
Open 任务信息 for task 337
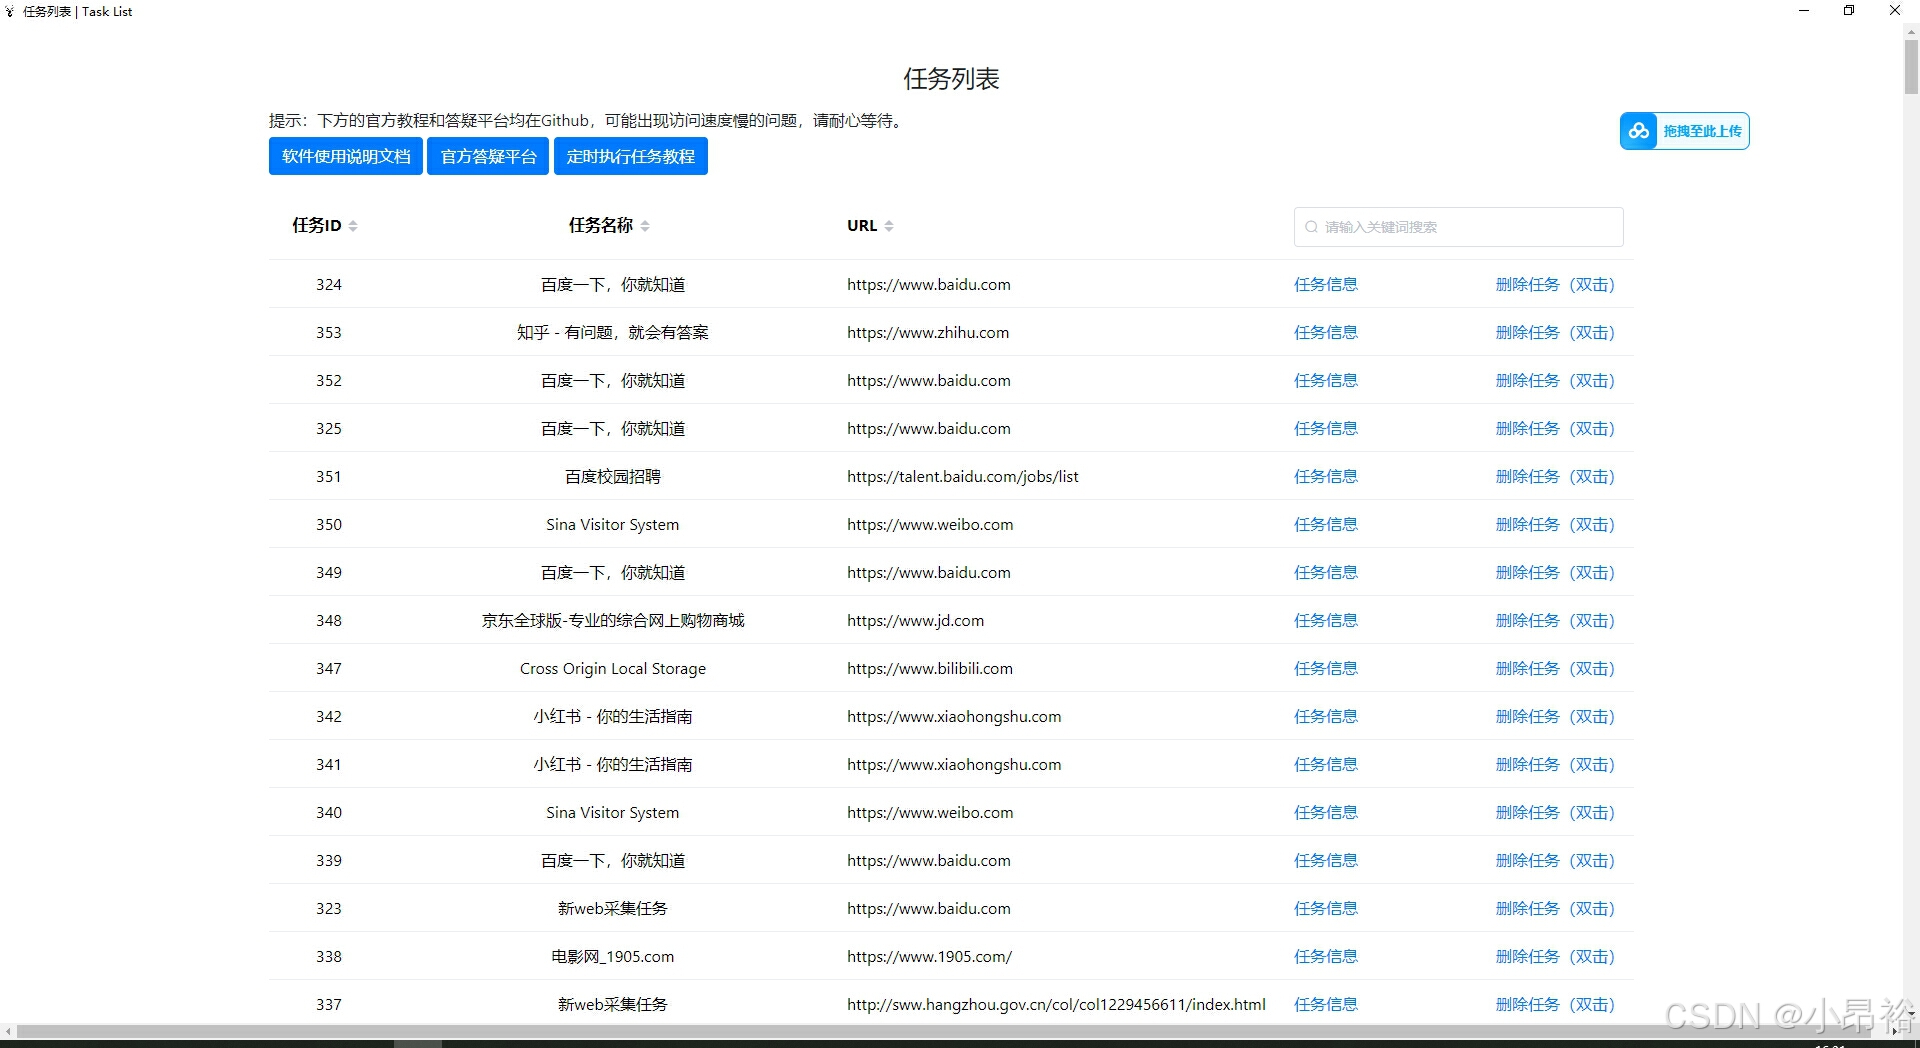point(1326,1005)
